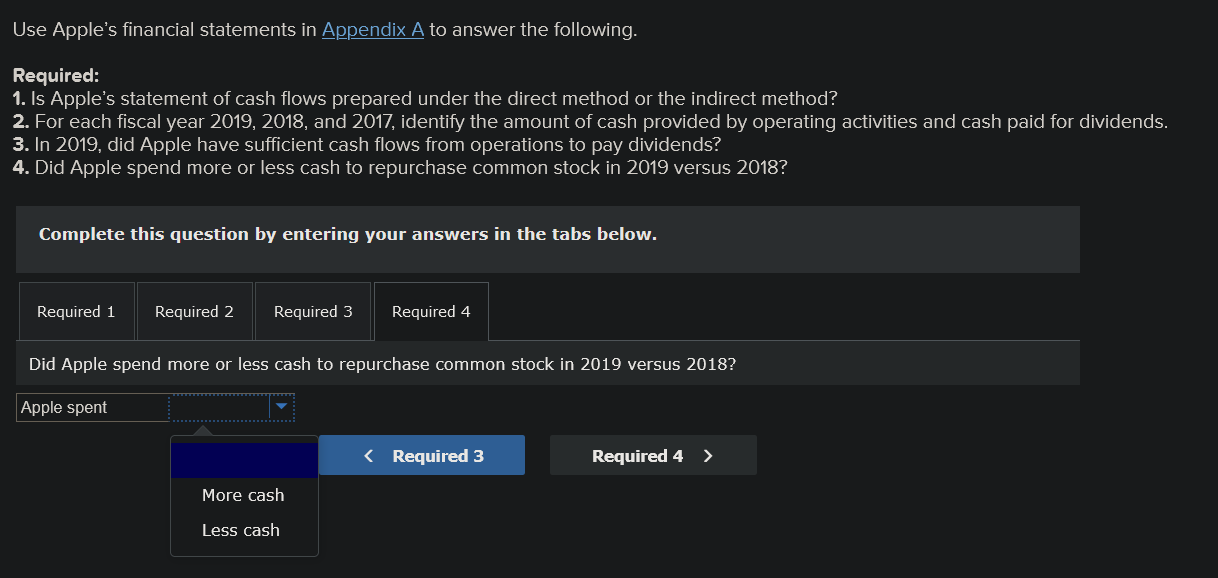Select More cash from the dropdown list
The image size is (1218, 578).
click(243, 495)
